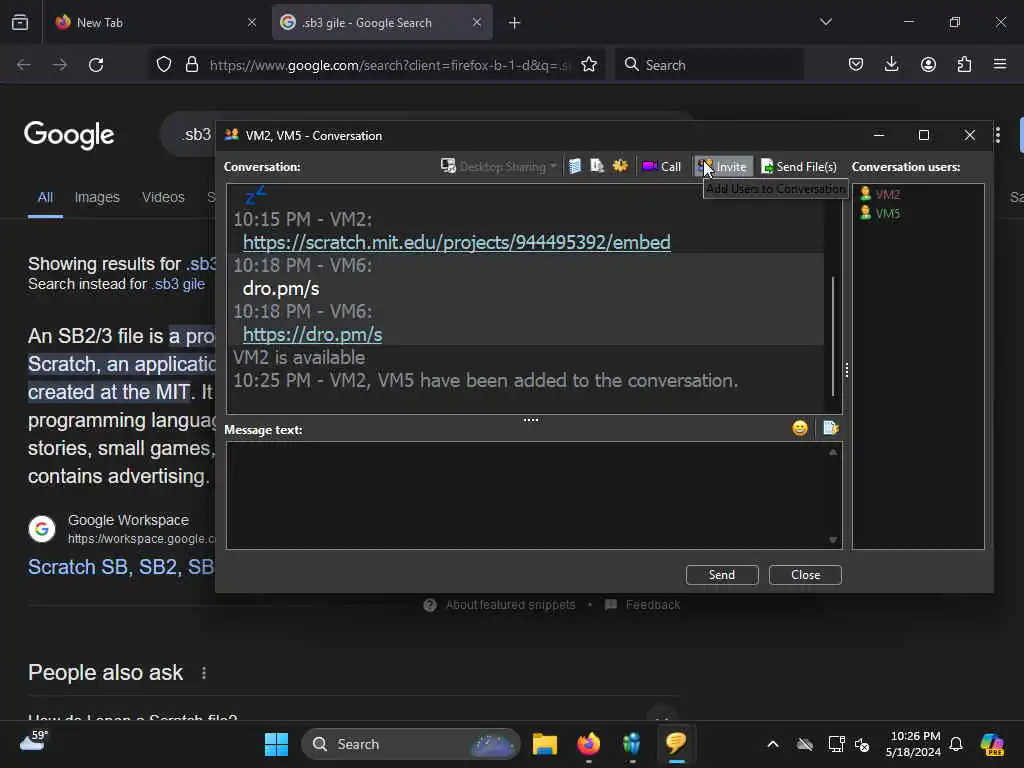Viewport: 1024px width, 768px height.
Task: Switch to the New Tab browser tab
Action: click(x=155, y=22)
